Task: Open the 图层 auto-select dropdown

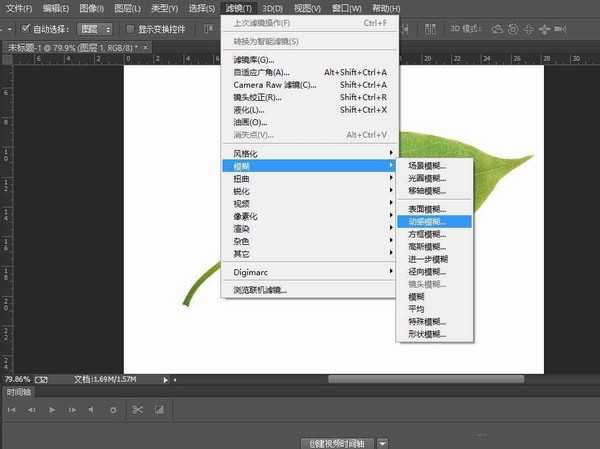Action: tap(95, 28)
